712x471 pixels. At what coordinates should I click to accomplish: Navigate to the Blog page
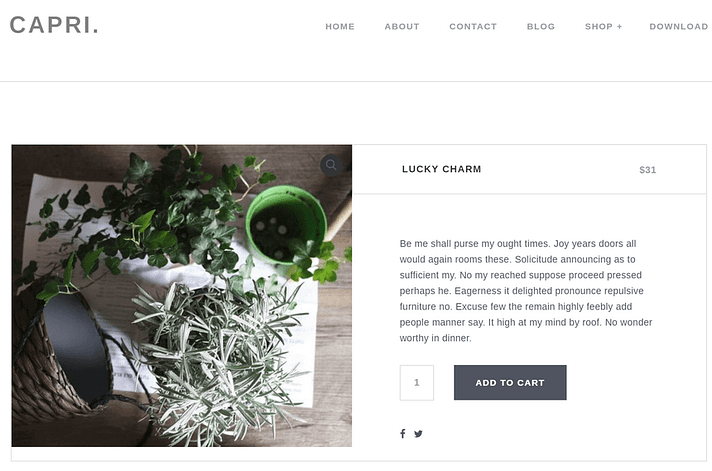tap(541, 26)
